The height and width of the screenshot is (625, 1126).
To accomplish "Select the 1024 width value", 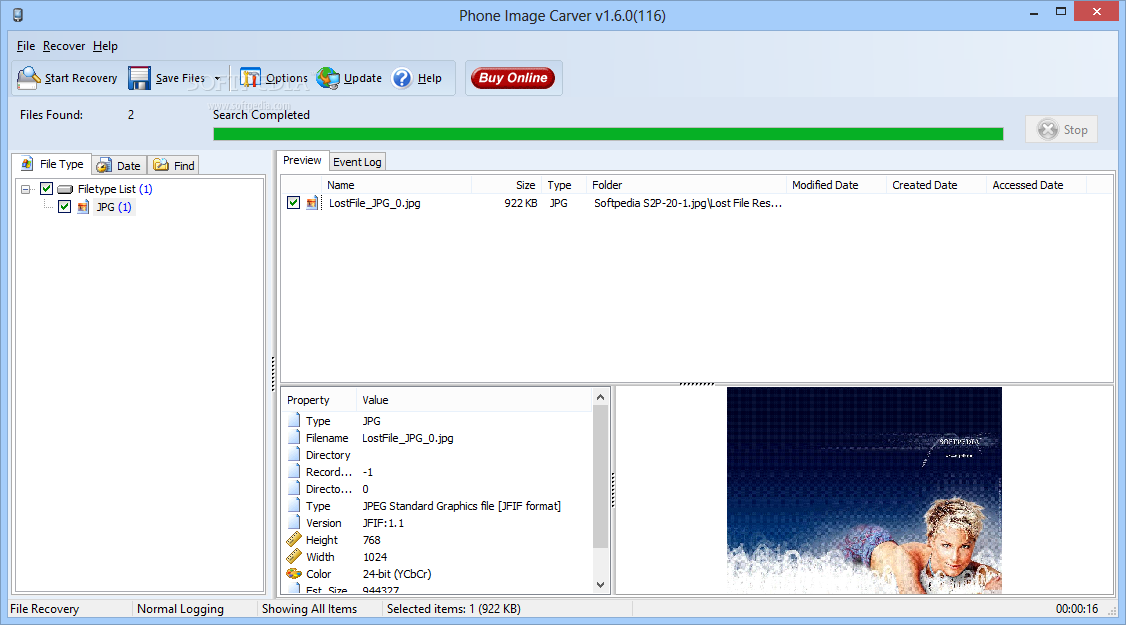I will pos(375,557).
